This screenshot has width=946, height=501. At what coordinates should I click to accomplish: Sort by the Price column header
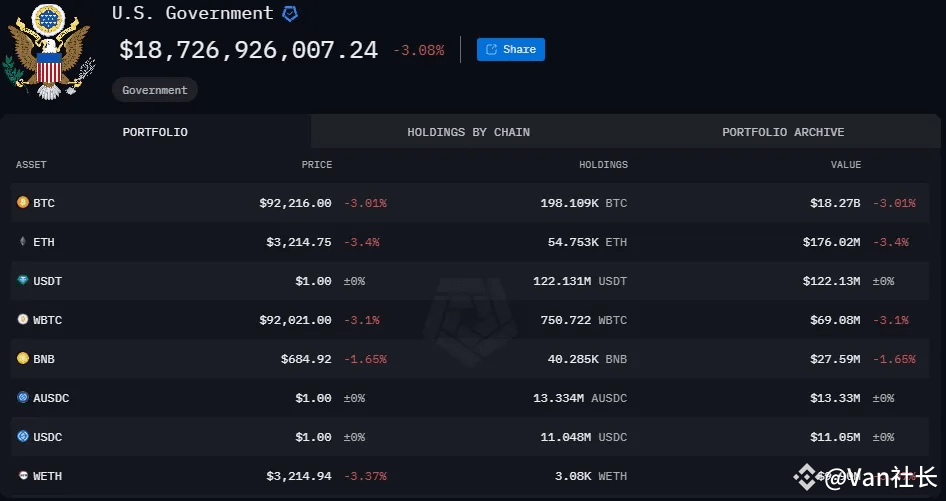point(317,164)
